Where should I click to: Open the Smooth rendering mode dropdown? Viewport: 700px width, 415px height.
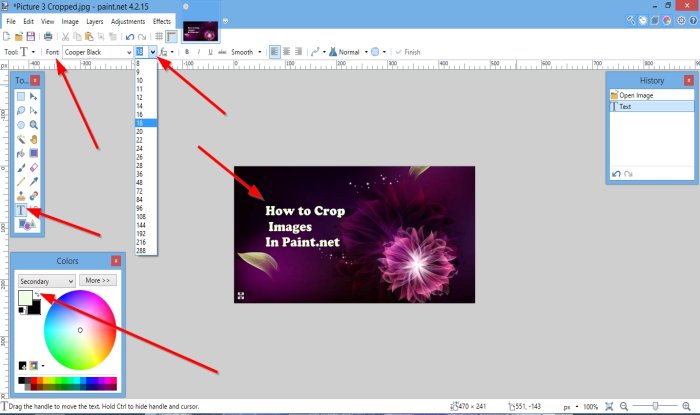coord(246,52)
